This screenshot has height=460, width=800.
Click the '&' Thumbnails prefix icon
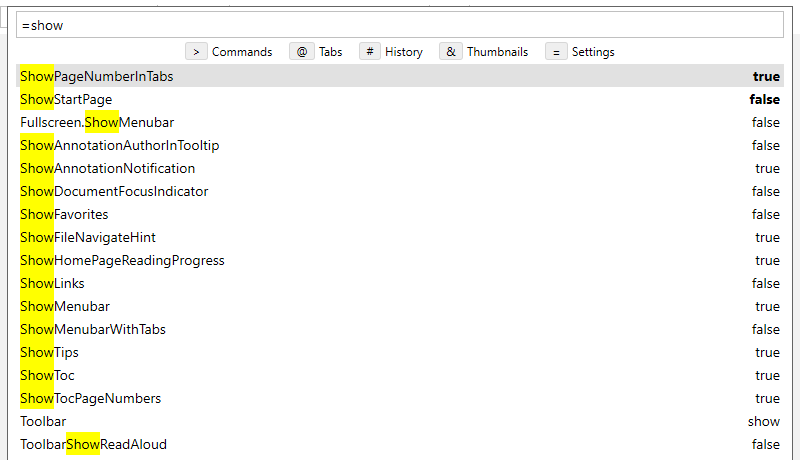click(451, 52)
